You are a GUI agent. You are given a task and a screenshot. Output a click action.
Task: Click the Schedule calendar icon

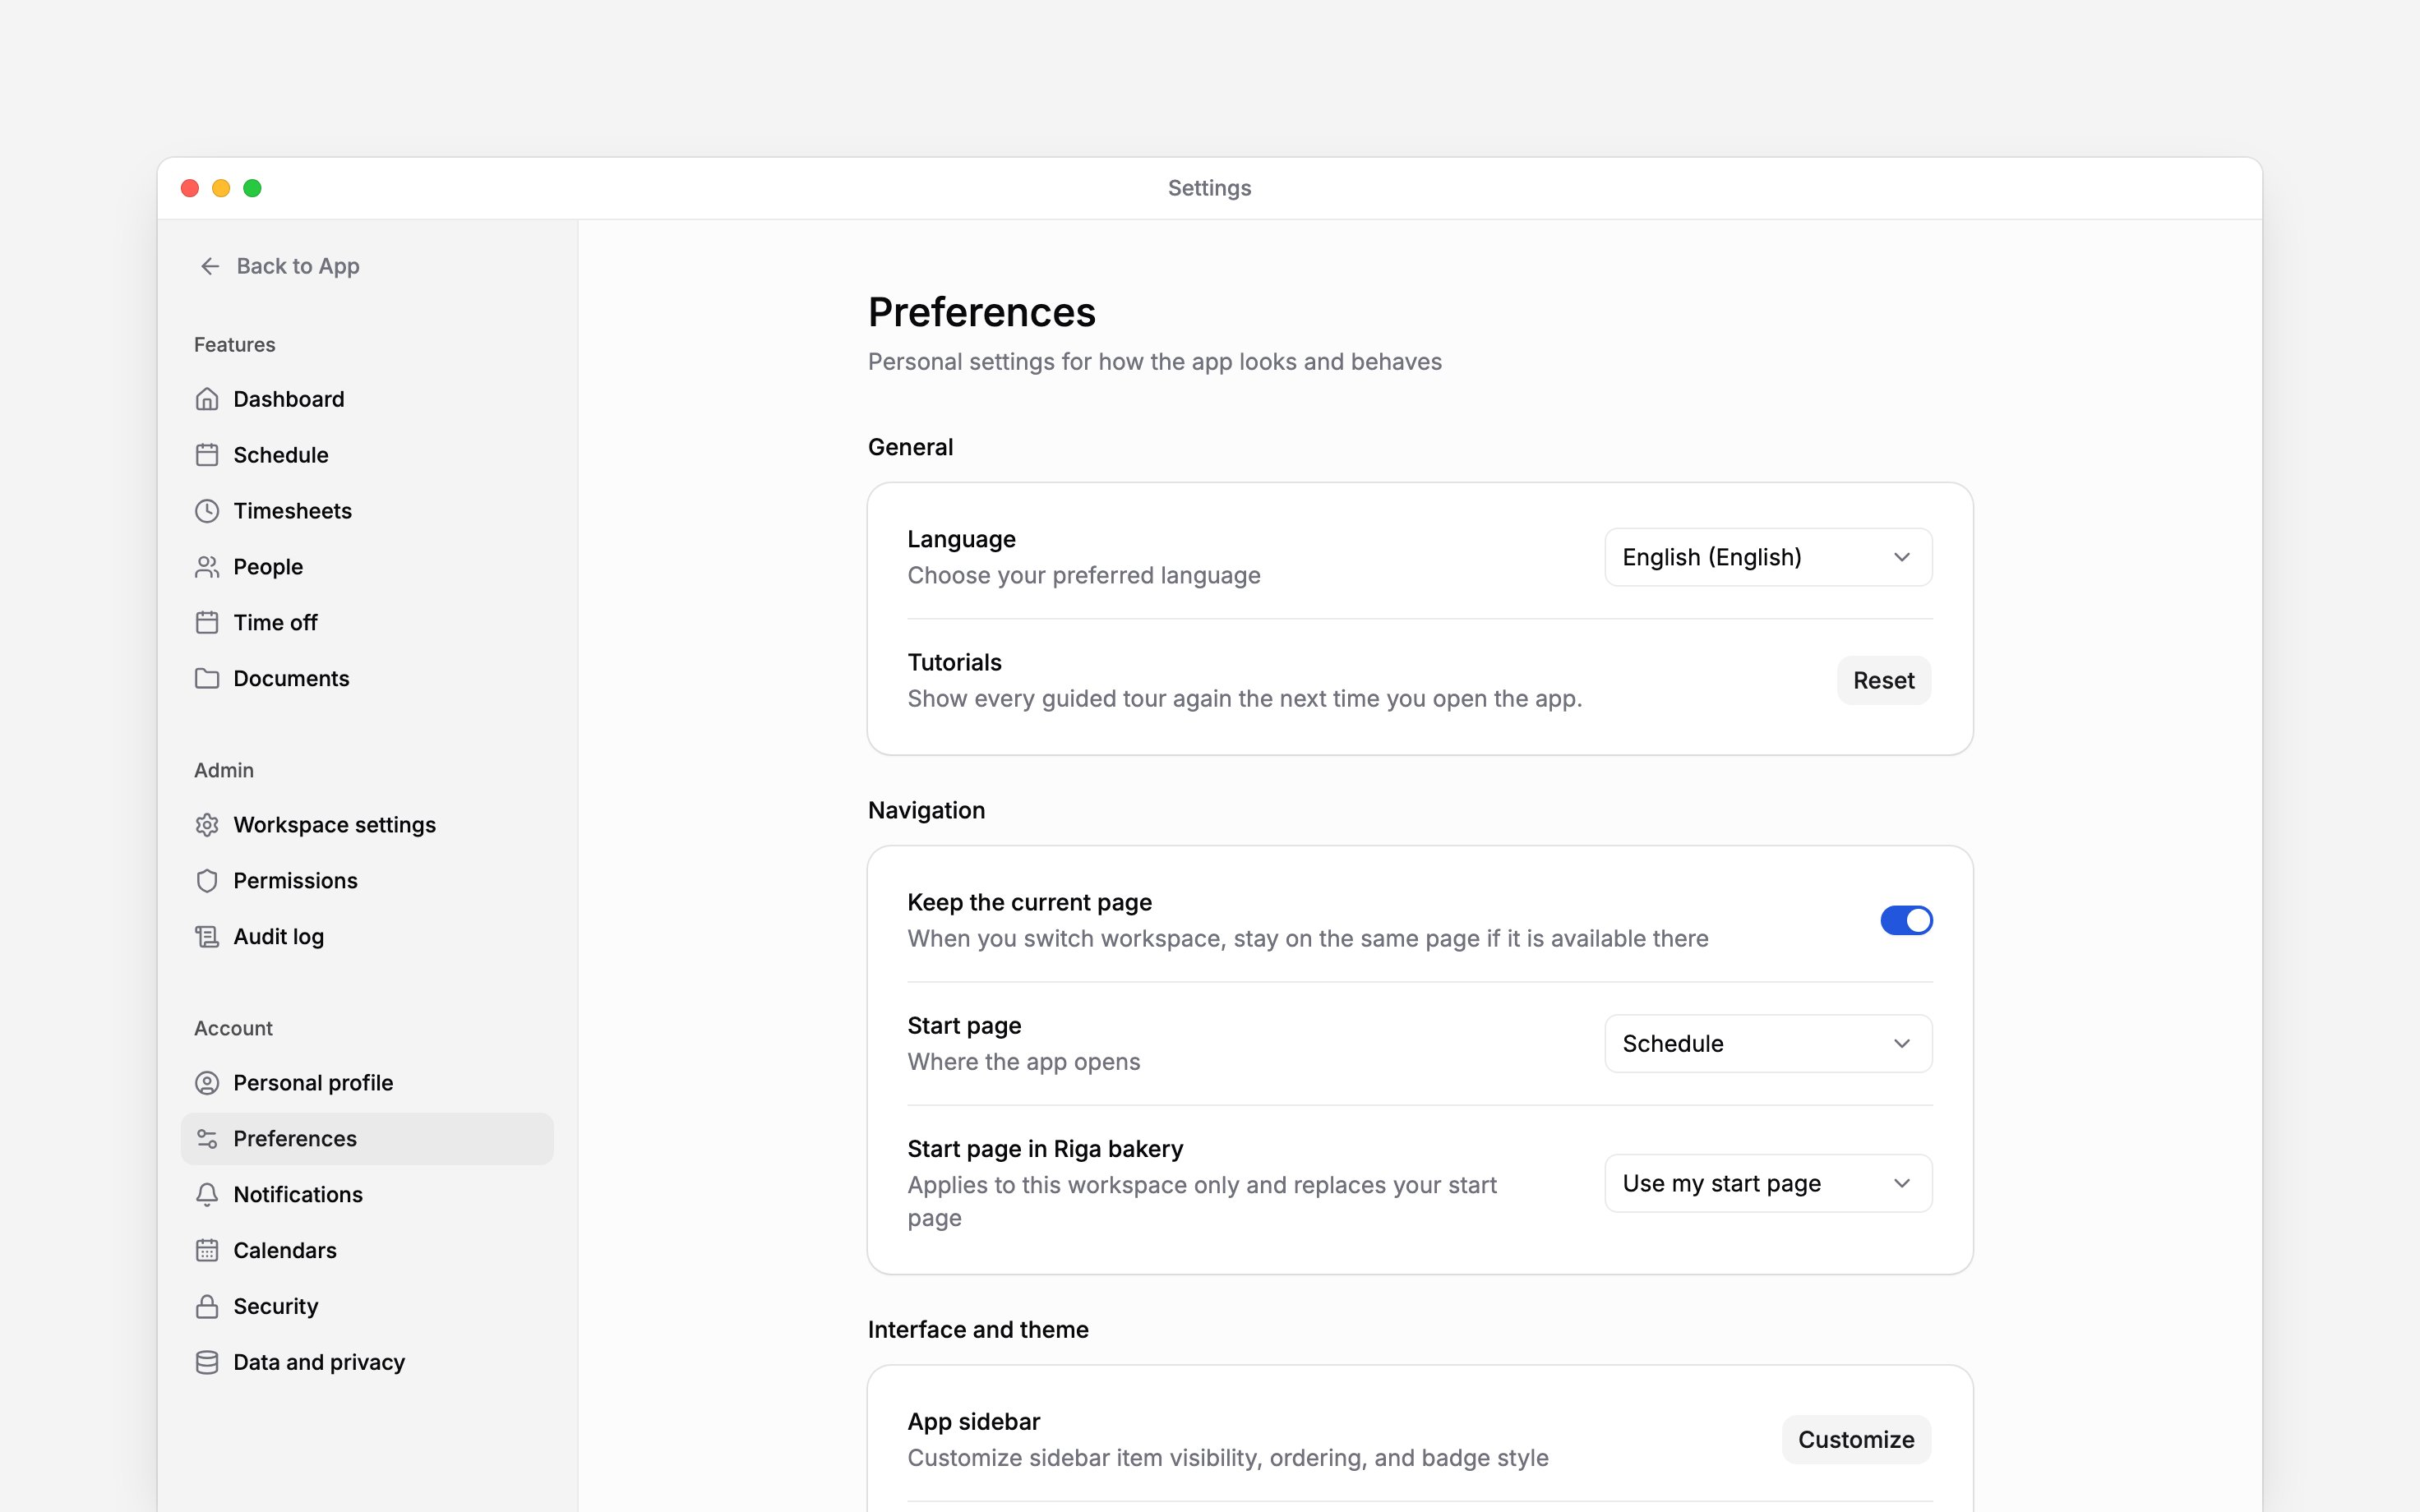[207, 455]
